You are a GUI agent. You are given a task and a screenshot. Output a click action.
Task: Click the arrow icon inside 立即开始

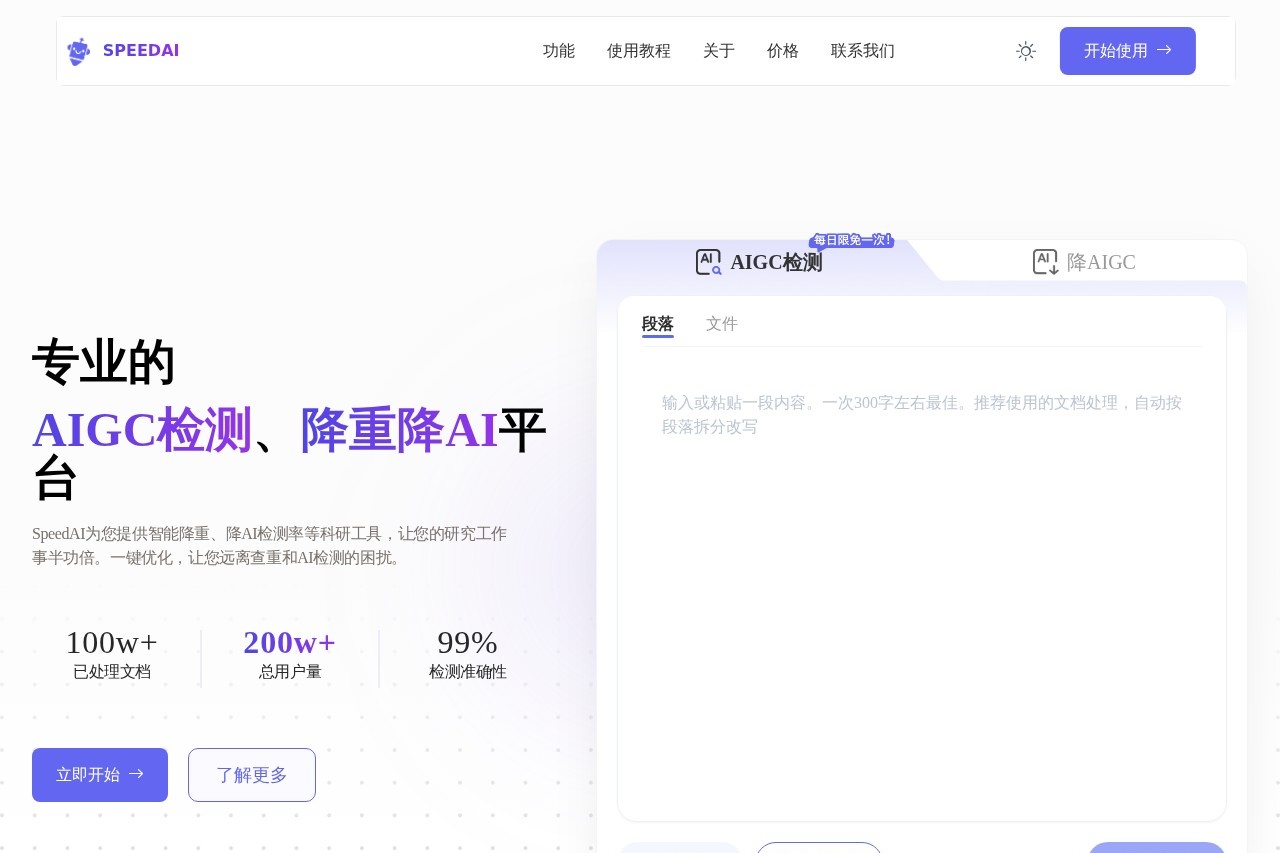click(x=137, y=774)
